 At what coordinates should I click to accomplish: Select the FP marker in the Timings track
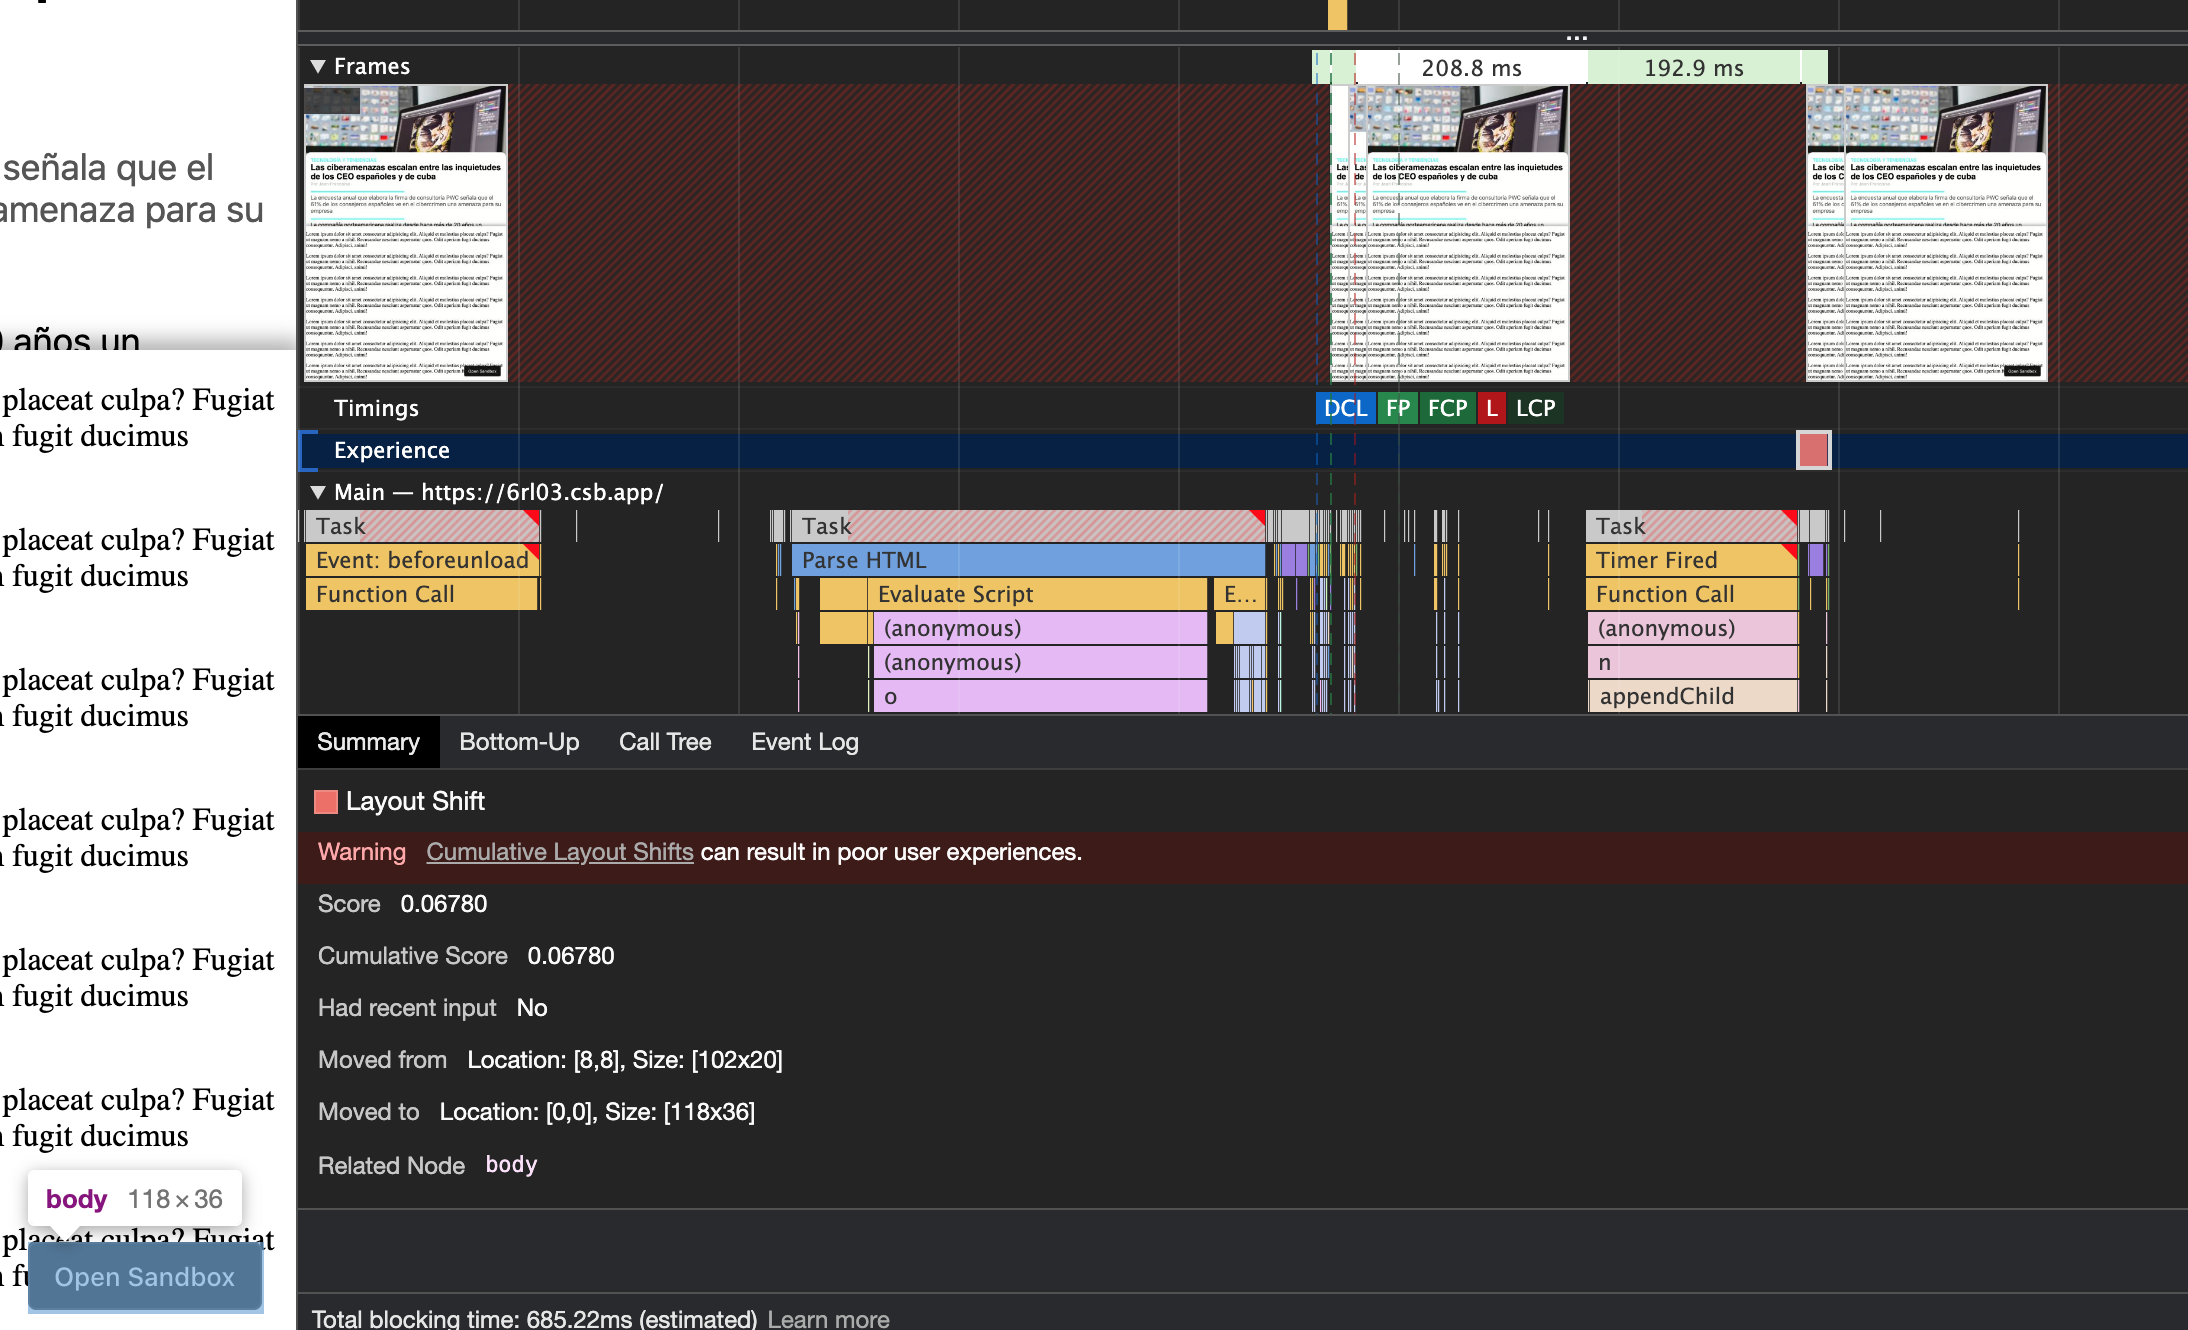point(1398,408)
